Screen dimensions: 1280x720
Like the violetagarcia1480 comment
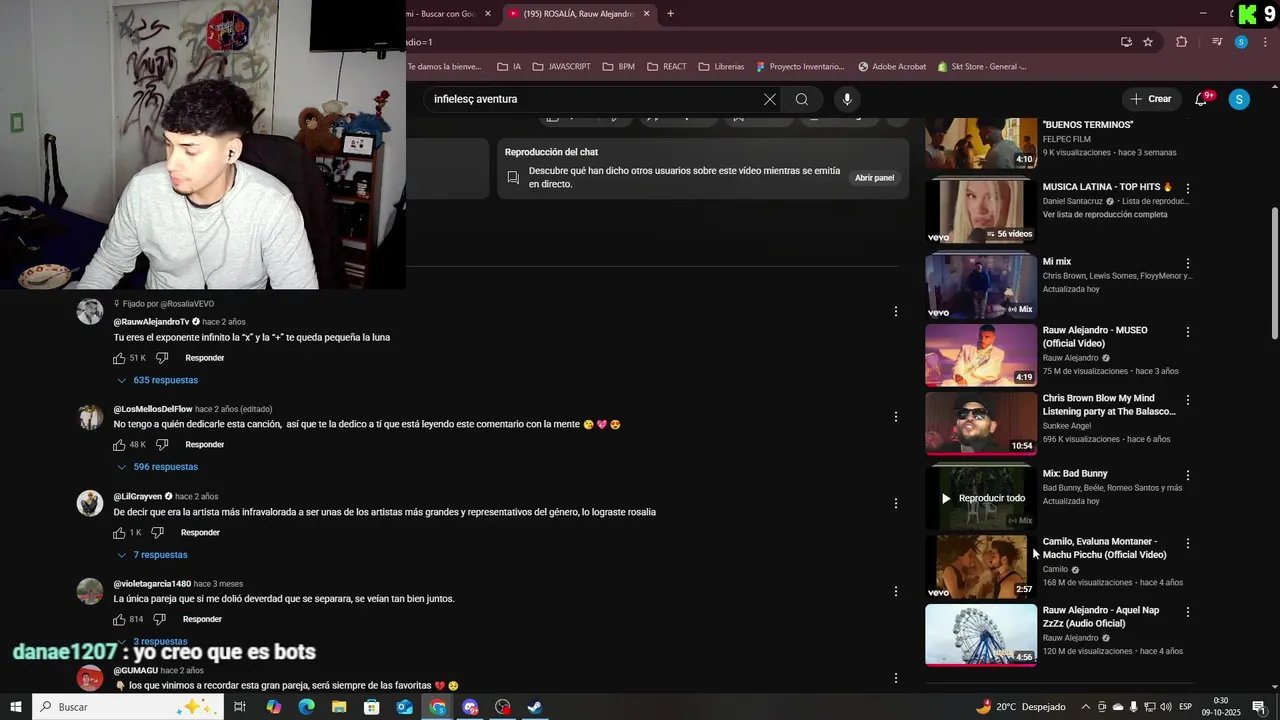coord(119,620)
